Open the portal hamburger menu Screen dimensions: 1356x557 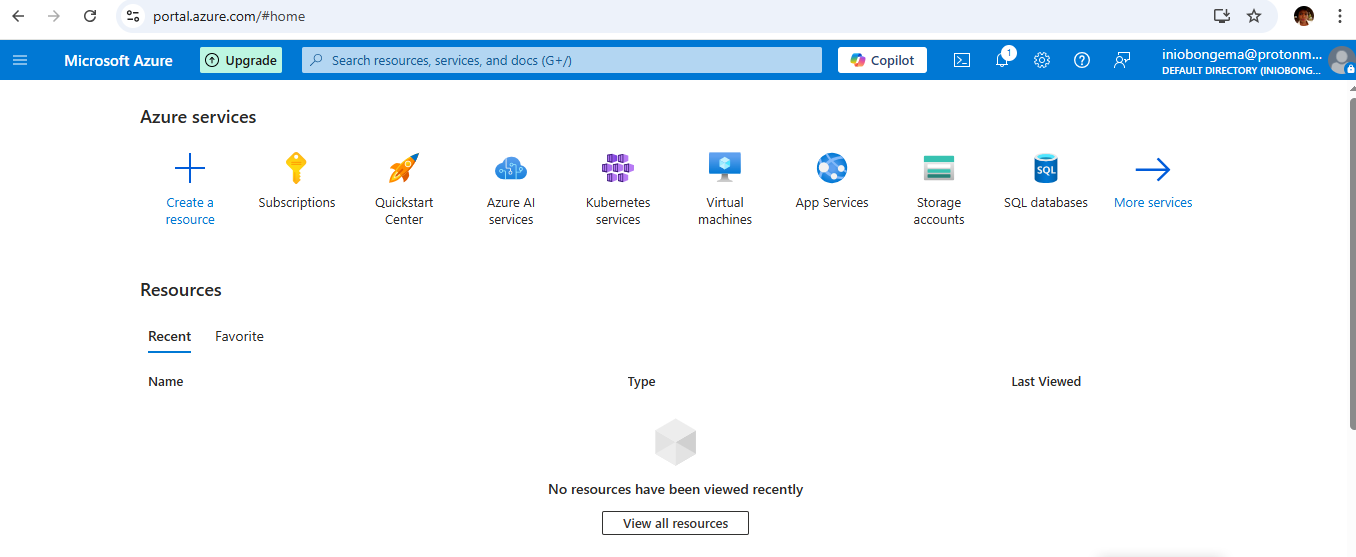click(x=20, y=60)
